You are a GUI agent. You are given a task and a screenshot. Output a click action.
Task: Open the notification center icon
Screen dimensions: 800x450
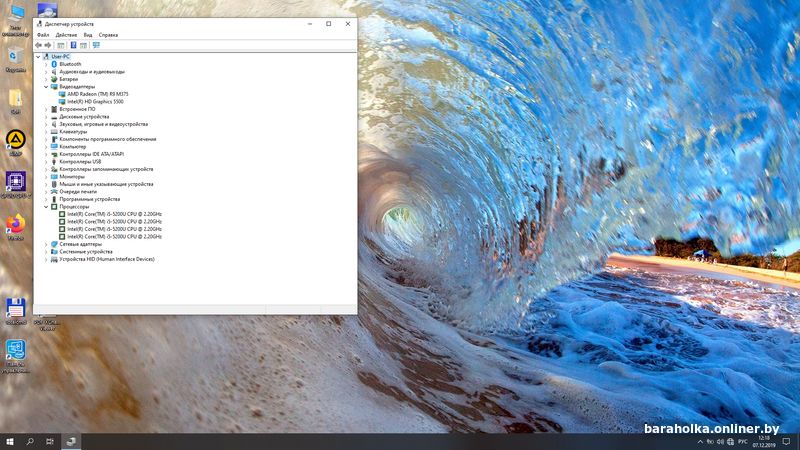[786, 442]
